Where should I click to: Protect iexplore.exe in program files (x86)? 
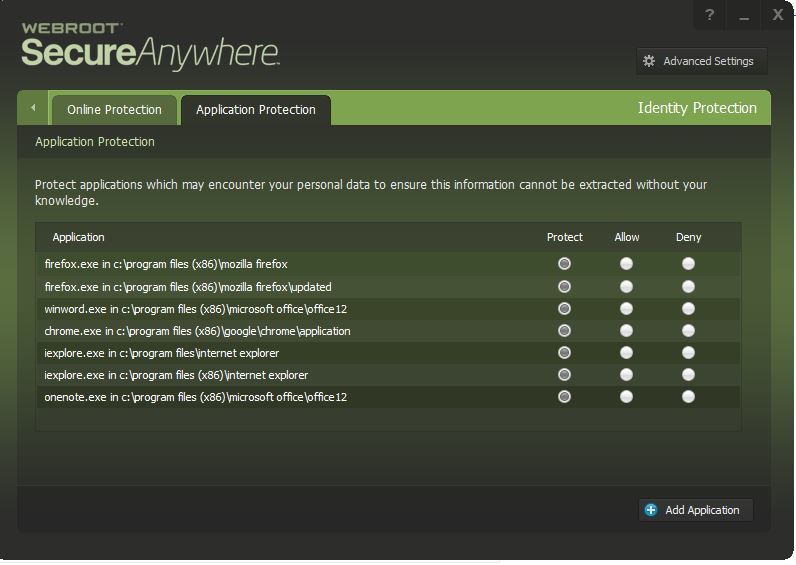565,375
